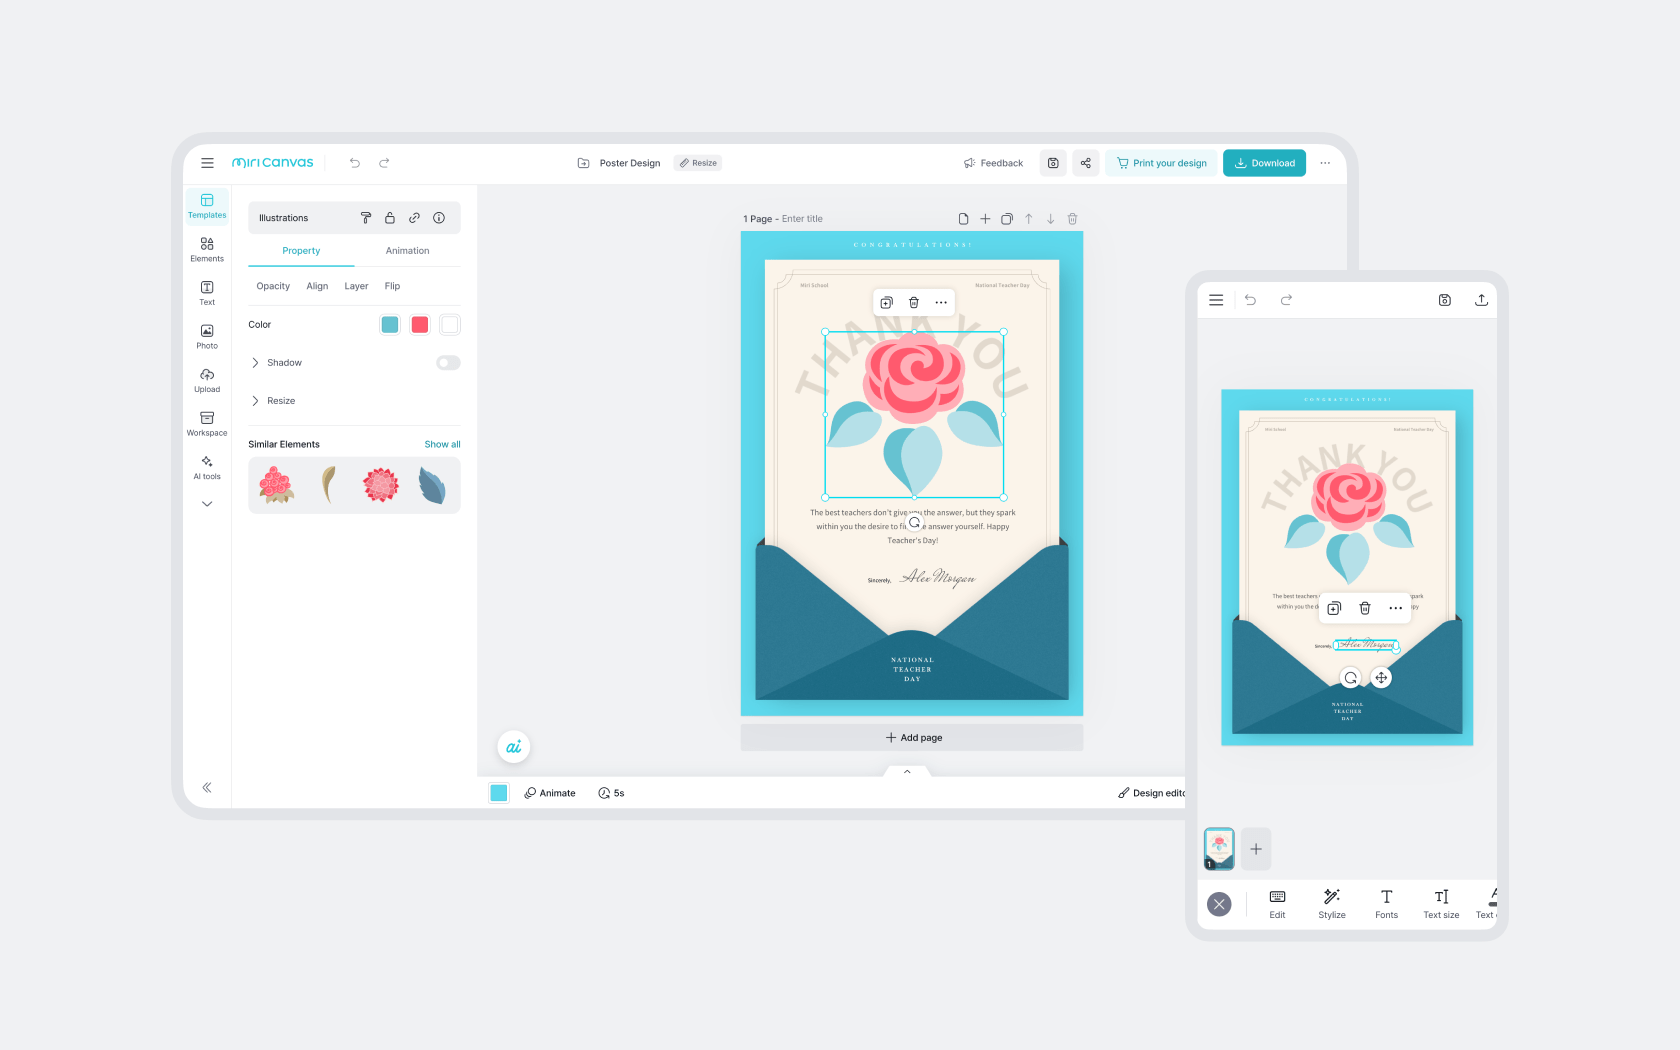Image resolution: width=1680 pixels, height=1050 pixels.
Task: Toggle the Shadow switch
Action: pos(448,363)
